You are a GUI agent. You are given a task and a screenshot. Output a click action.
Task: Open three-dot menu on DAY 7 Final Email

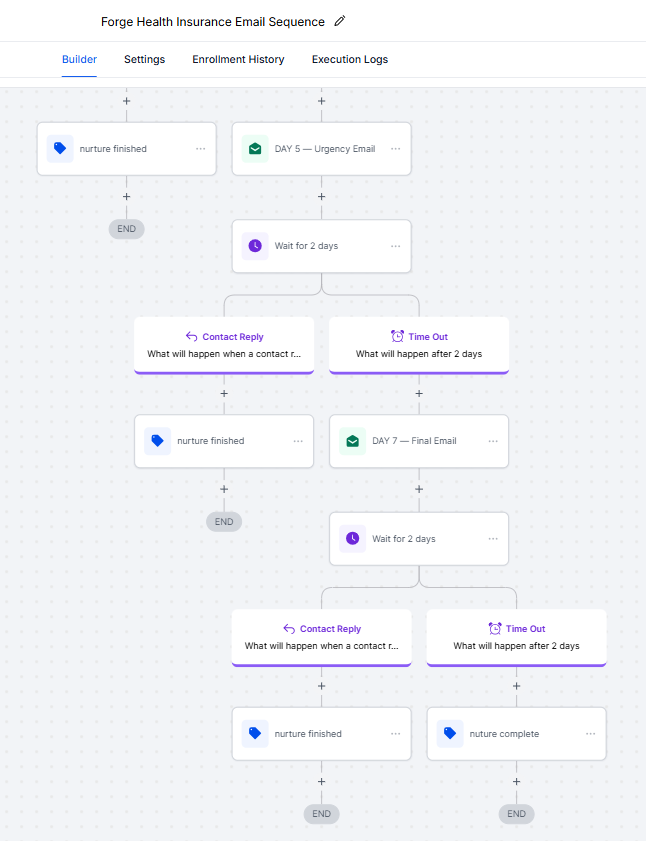493,441
